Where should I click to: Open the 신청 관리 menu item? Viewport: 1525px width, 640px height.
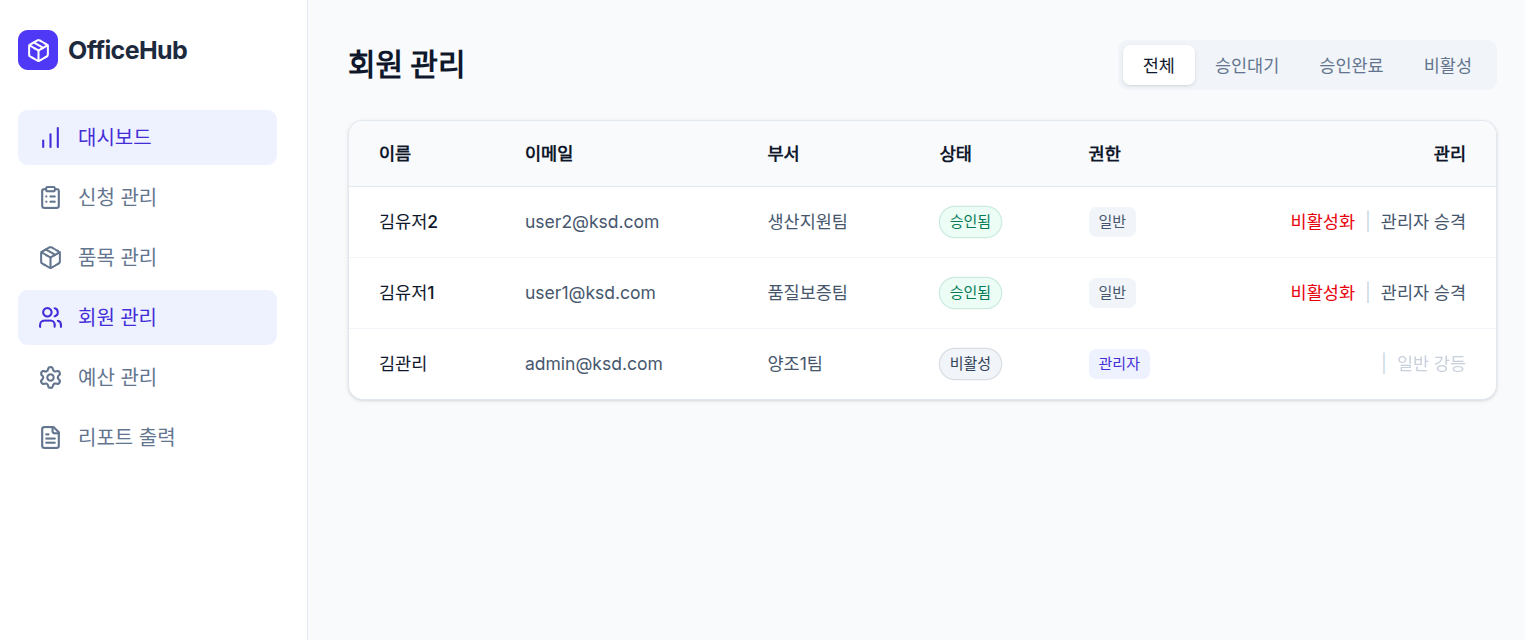point(147,198)
